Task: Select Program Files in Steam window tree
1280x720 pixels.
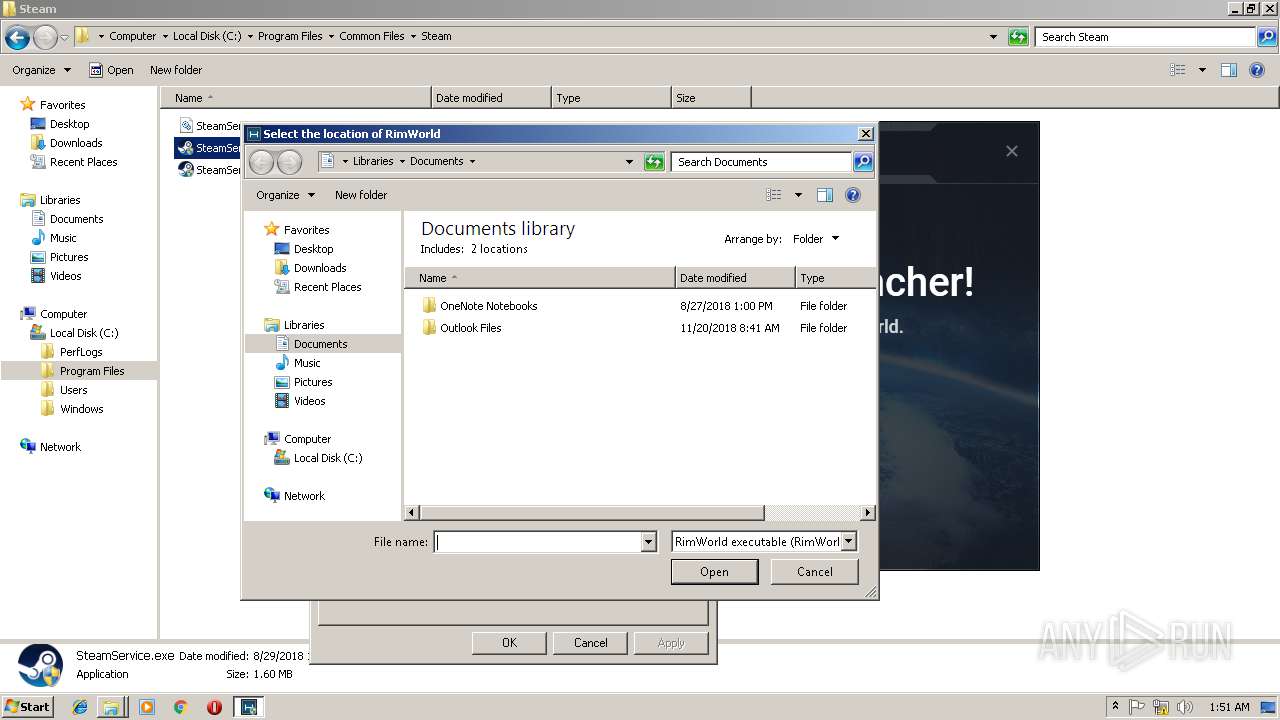Action: 83,371
